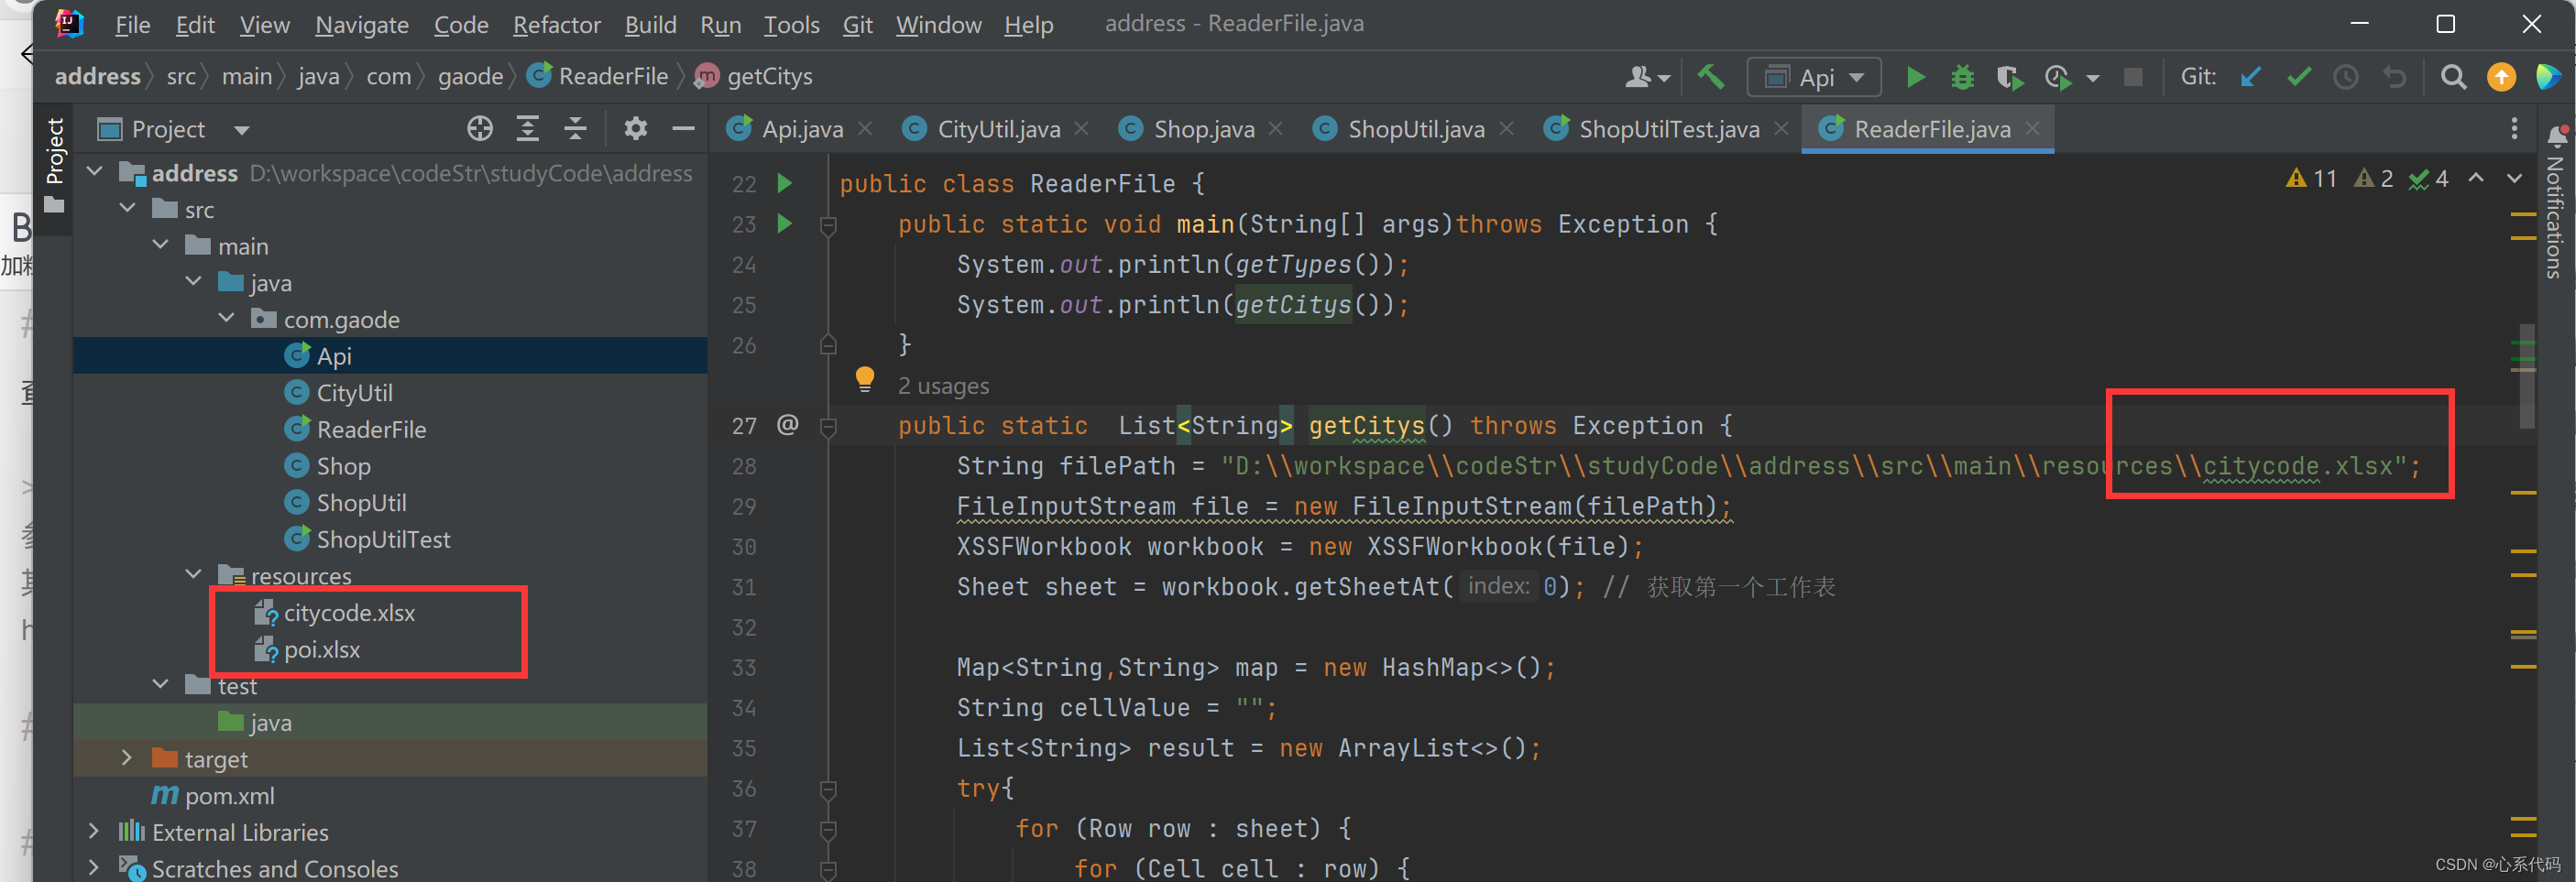Image resolution: width=2576 pixels, height=882 pixels.
Task: Open the profiler run icon
Action: pos(2059,77)
